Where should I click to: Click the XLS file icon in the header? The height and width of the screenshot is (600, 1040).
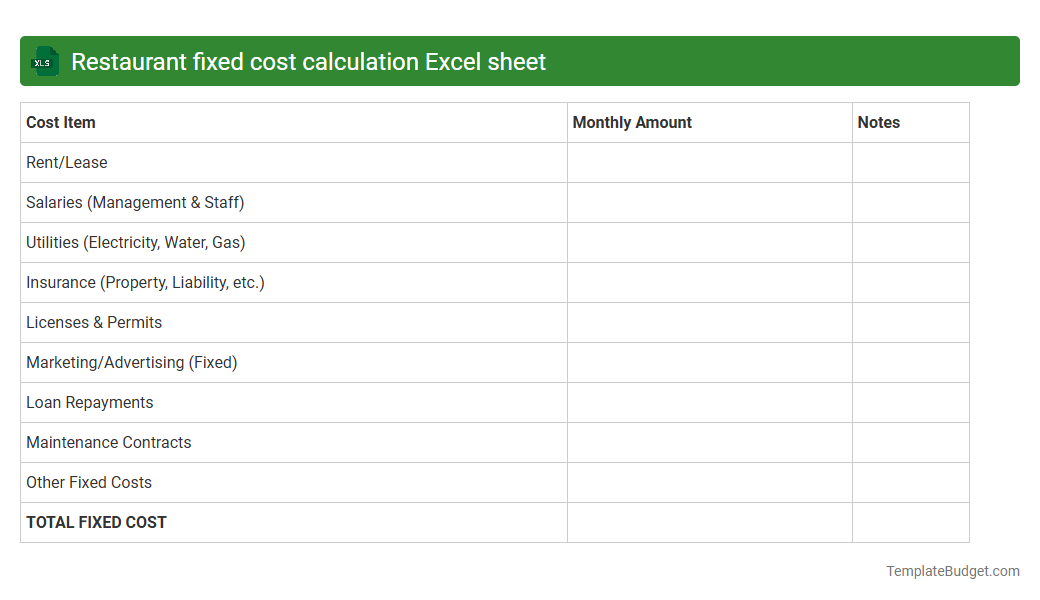(44, 61)
